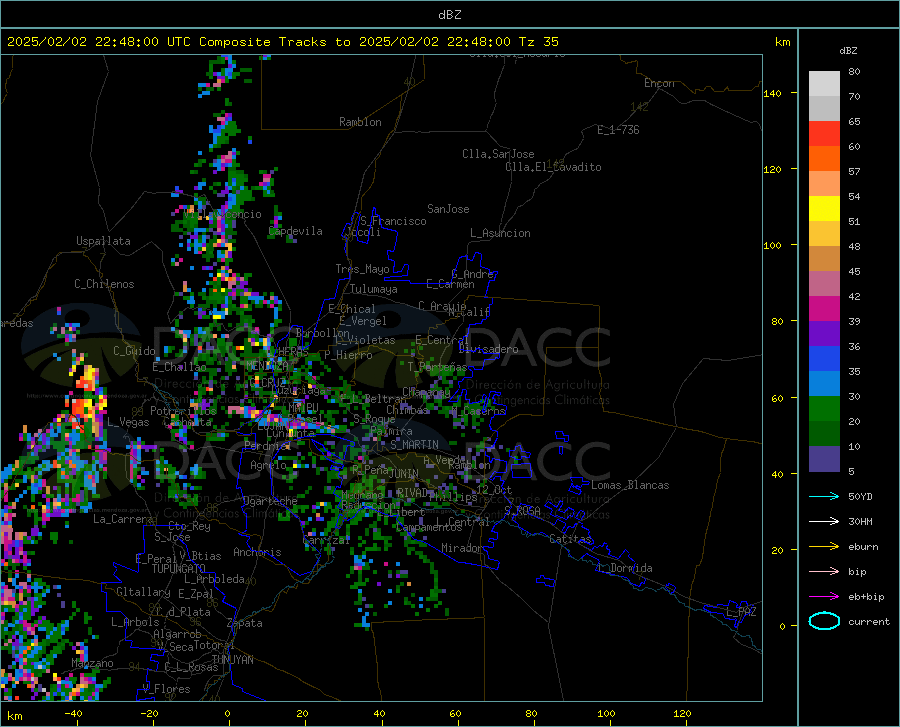Select the dark violet 5 dBZ swatch

coord(824,459)
